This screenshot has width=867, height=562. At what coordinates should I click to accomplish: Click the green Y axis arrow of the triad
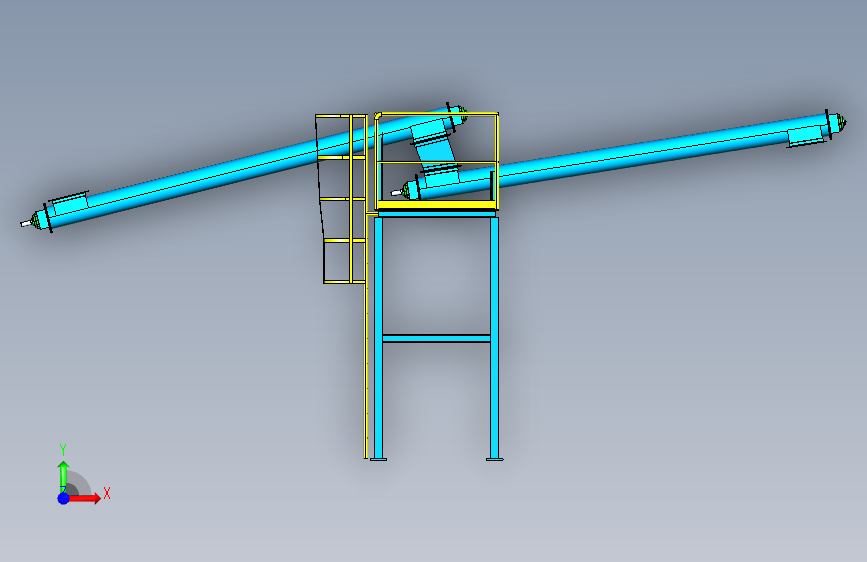tap(63, 476)
